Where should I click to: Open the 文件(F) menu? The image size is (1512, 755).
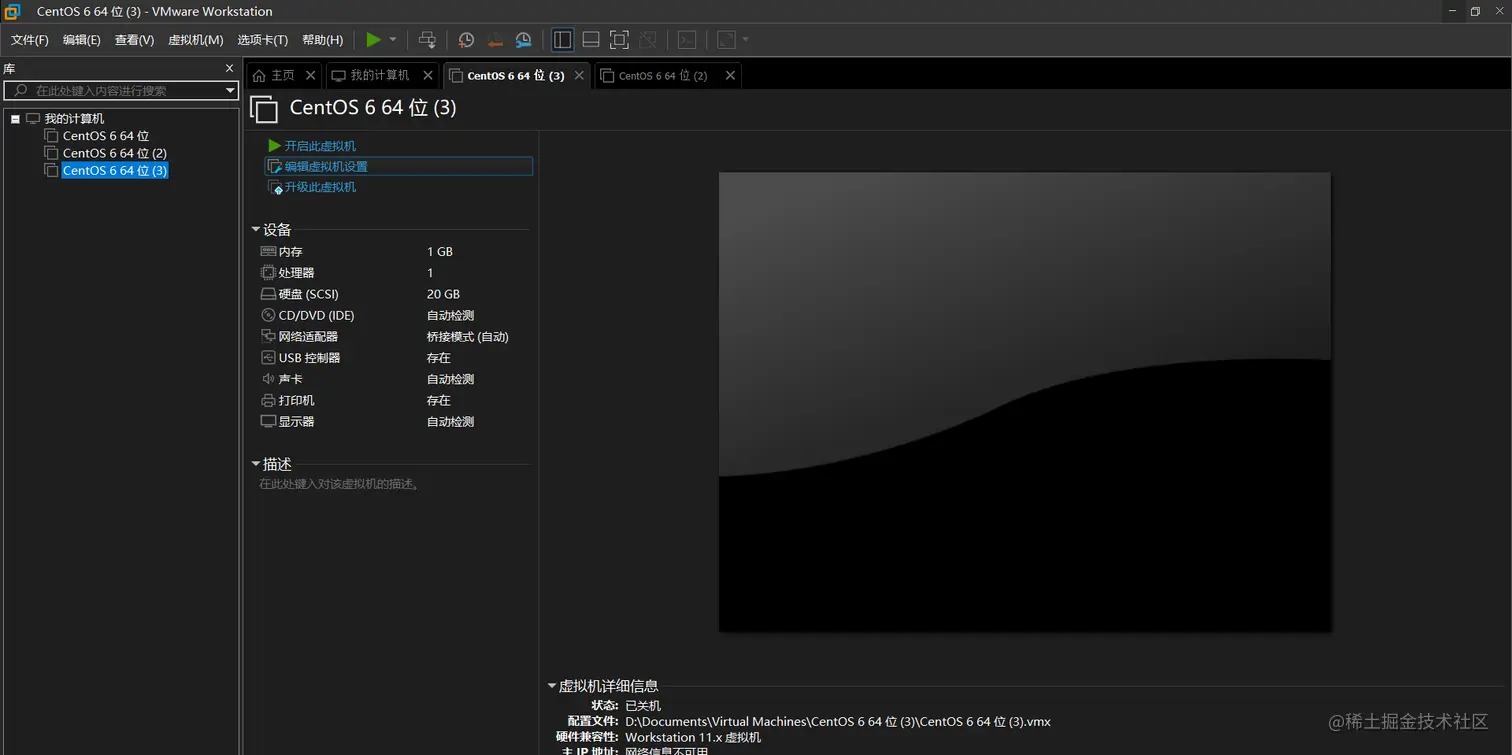tap(29, 40)
